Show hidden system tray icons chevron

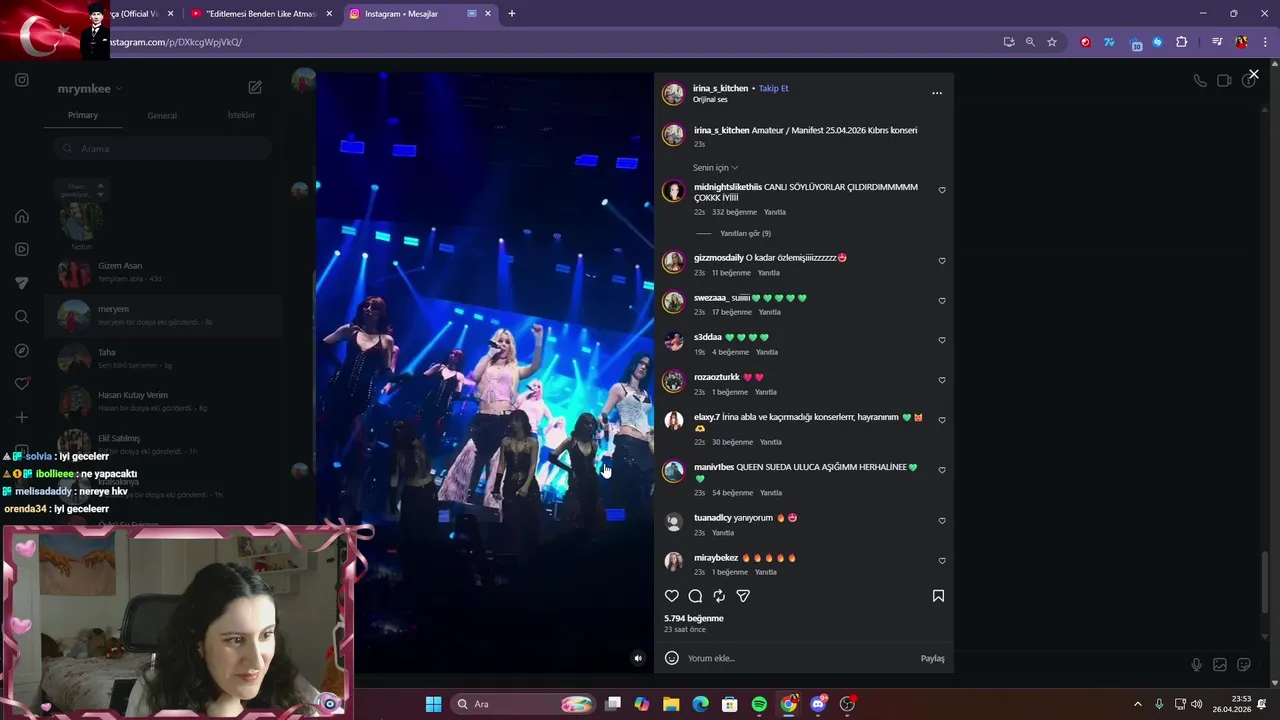[x=1137, y=704]
